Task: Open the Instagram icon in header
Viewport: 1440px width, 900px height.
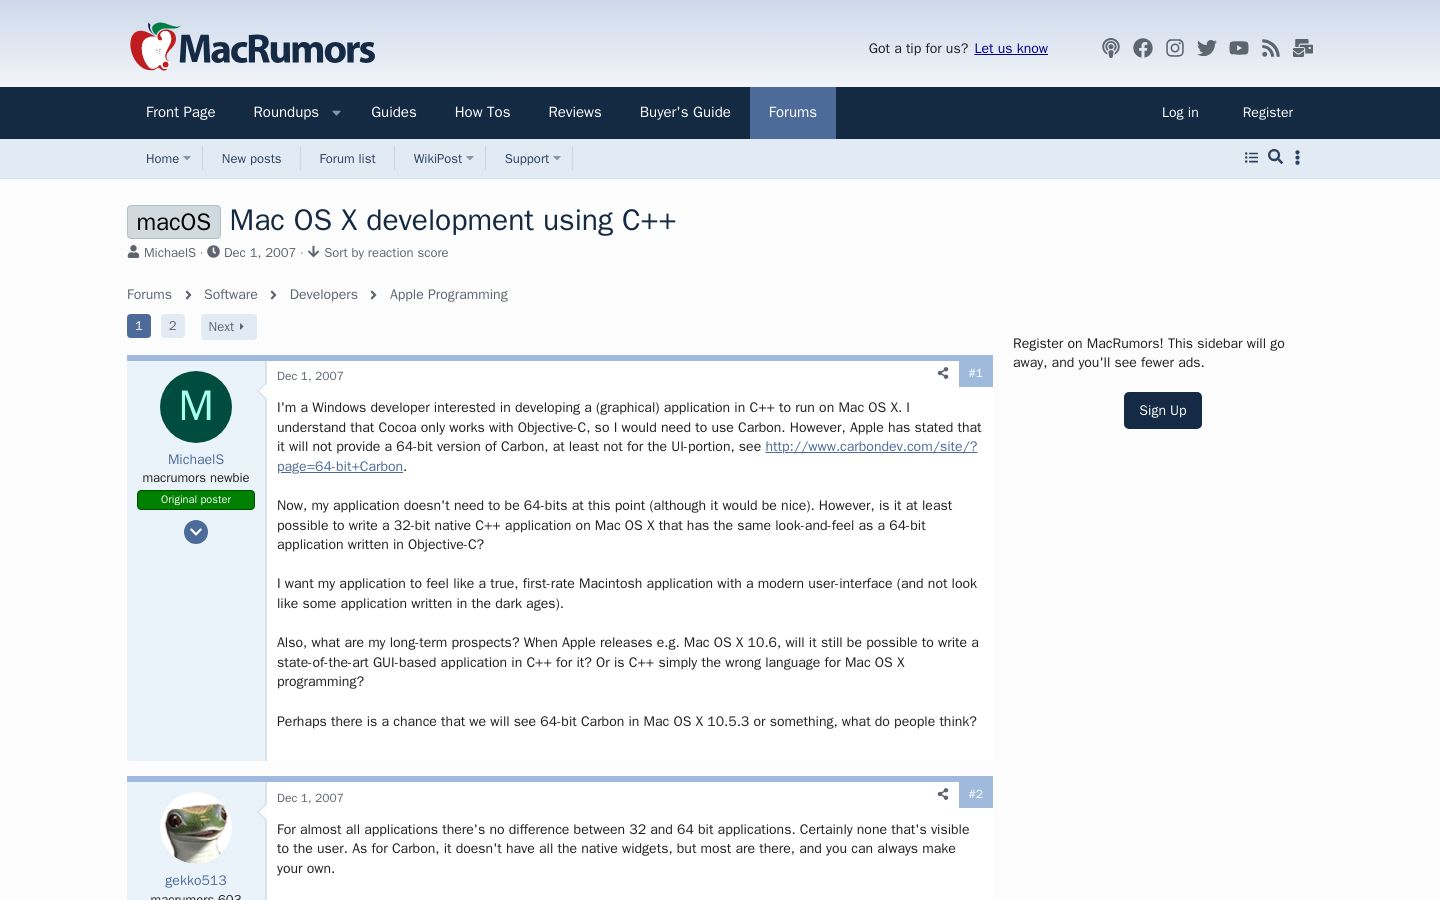Action: click(x=1175, y=48)
